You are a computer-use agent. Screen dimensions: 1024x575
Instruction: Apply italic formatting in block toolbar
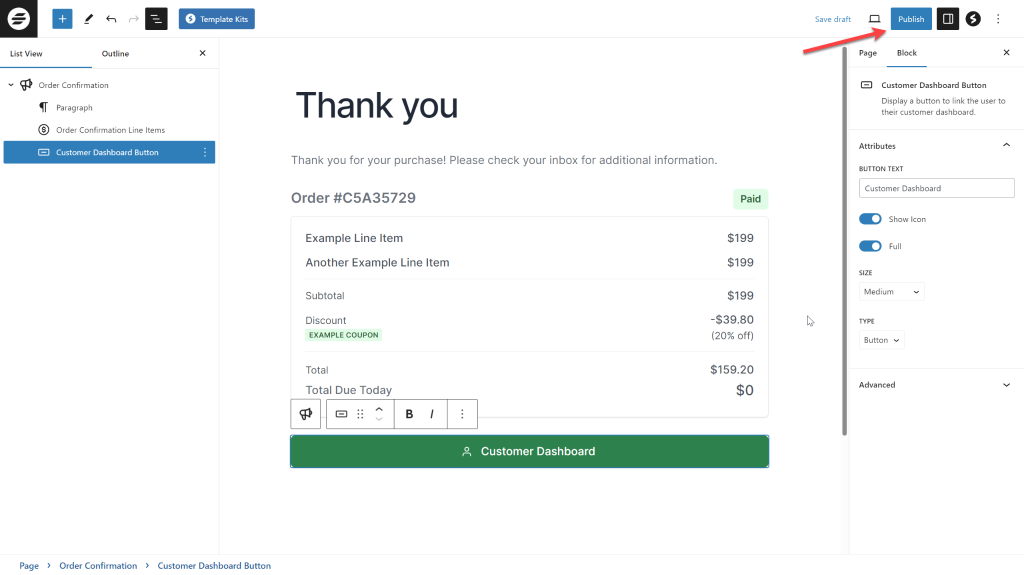(x=432, y=414)
